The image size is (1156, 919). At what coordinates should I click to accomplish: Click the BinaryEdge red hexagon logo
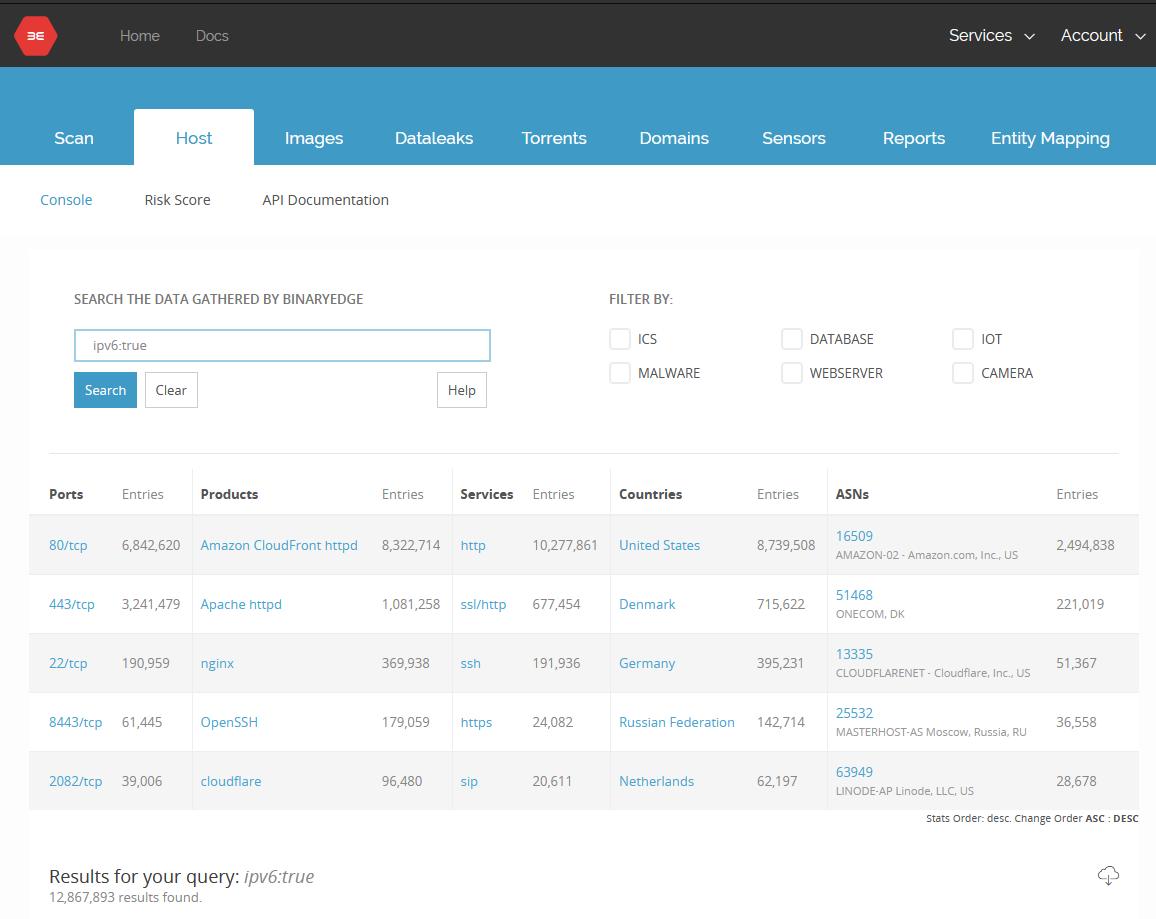tap(35, 35)
